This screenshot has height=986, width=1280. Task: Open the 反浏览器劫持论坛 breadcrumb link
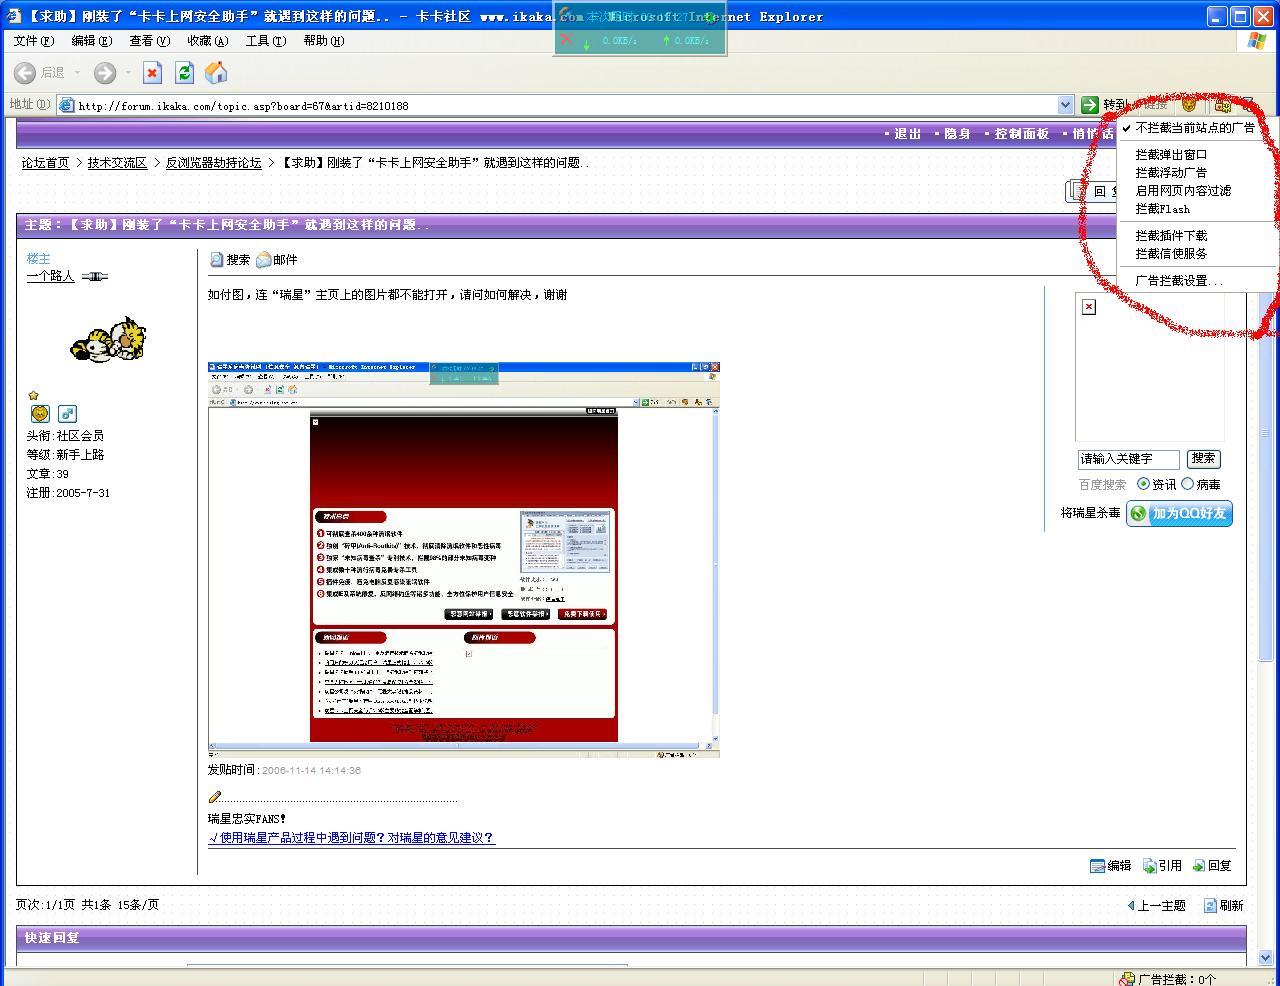click(x=213, y=163)
